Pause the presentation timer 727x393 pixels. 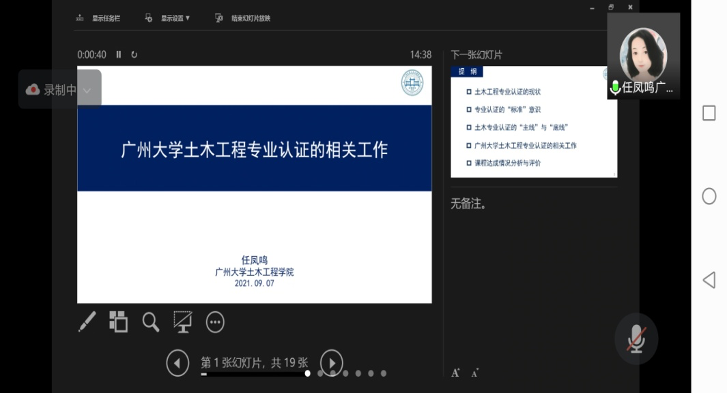[119, 55]
